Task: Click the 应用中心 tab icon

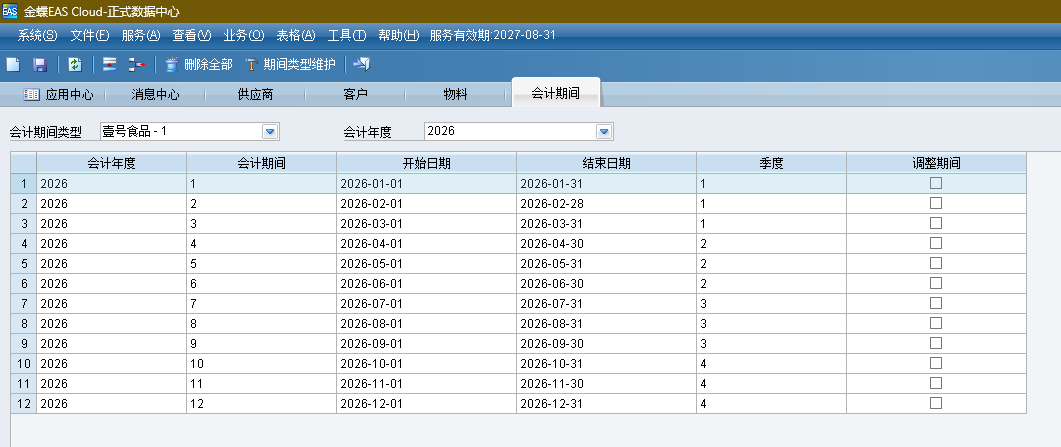Action: (31, 95)
